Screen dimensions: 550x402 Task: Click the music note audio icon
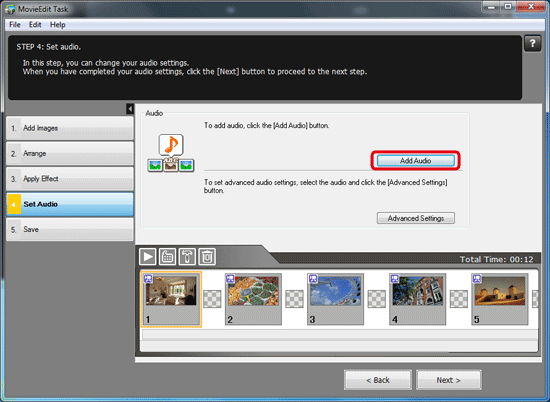pos(171,145)
